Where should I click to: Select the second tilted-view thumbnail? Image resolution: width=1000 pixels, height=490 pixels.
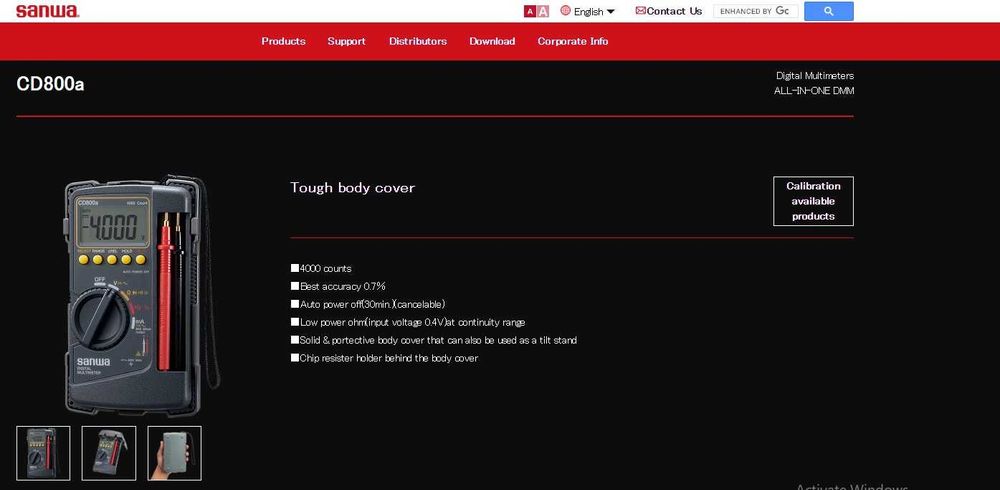(109, 453)
